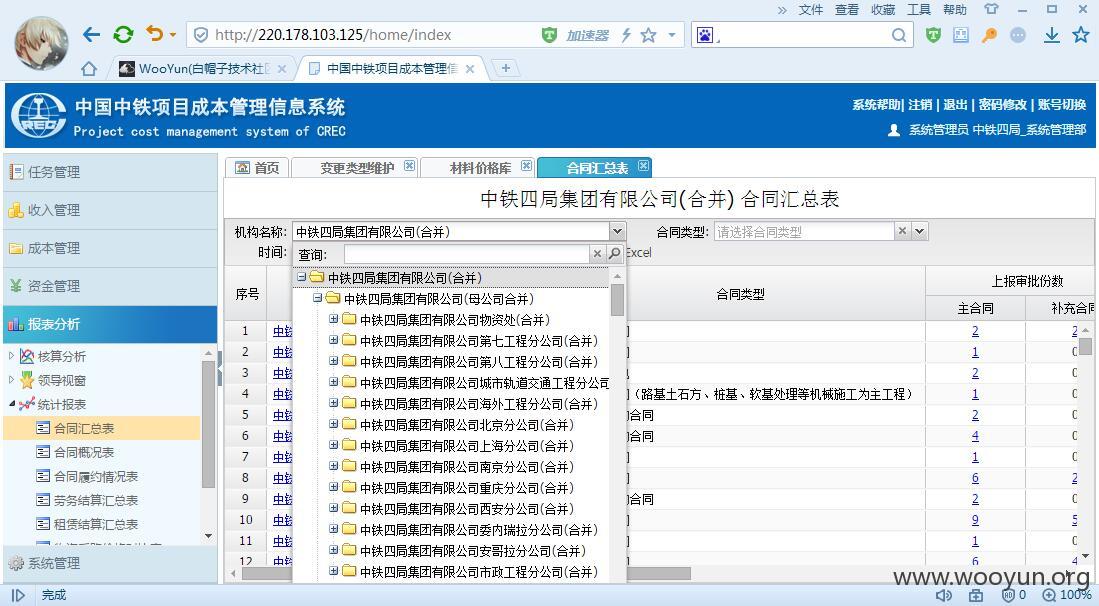Viewport: 1099px width, 606px height.
Task: Click the search magnifier in browser search box
Action: pos(899,35)
